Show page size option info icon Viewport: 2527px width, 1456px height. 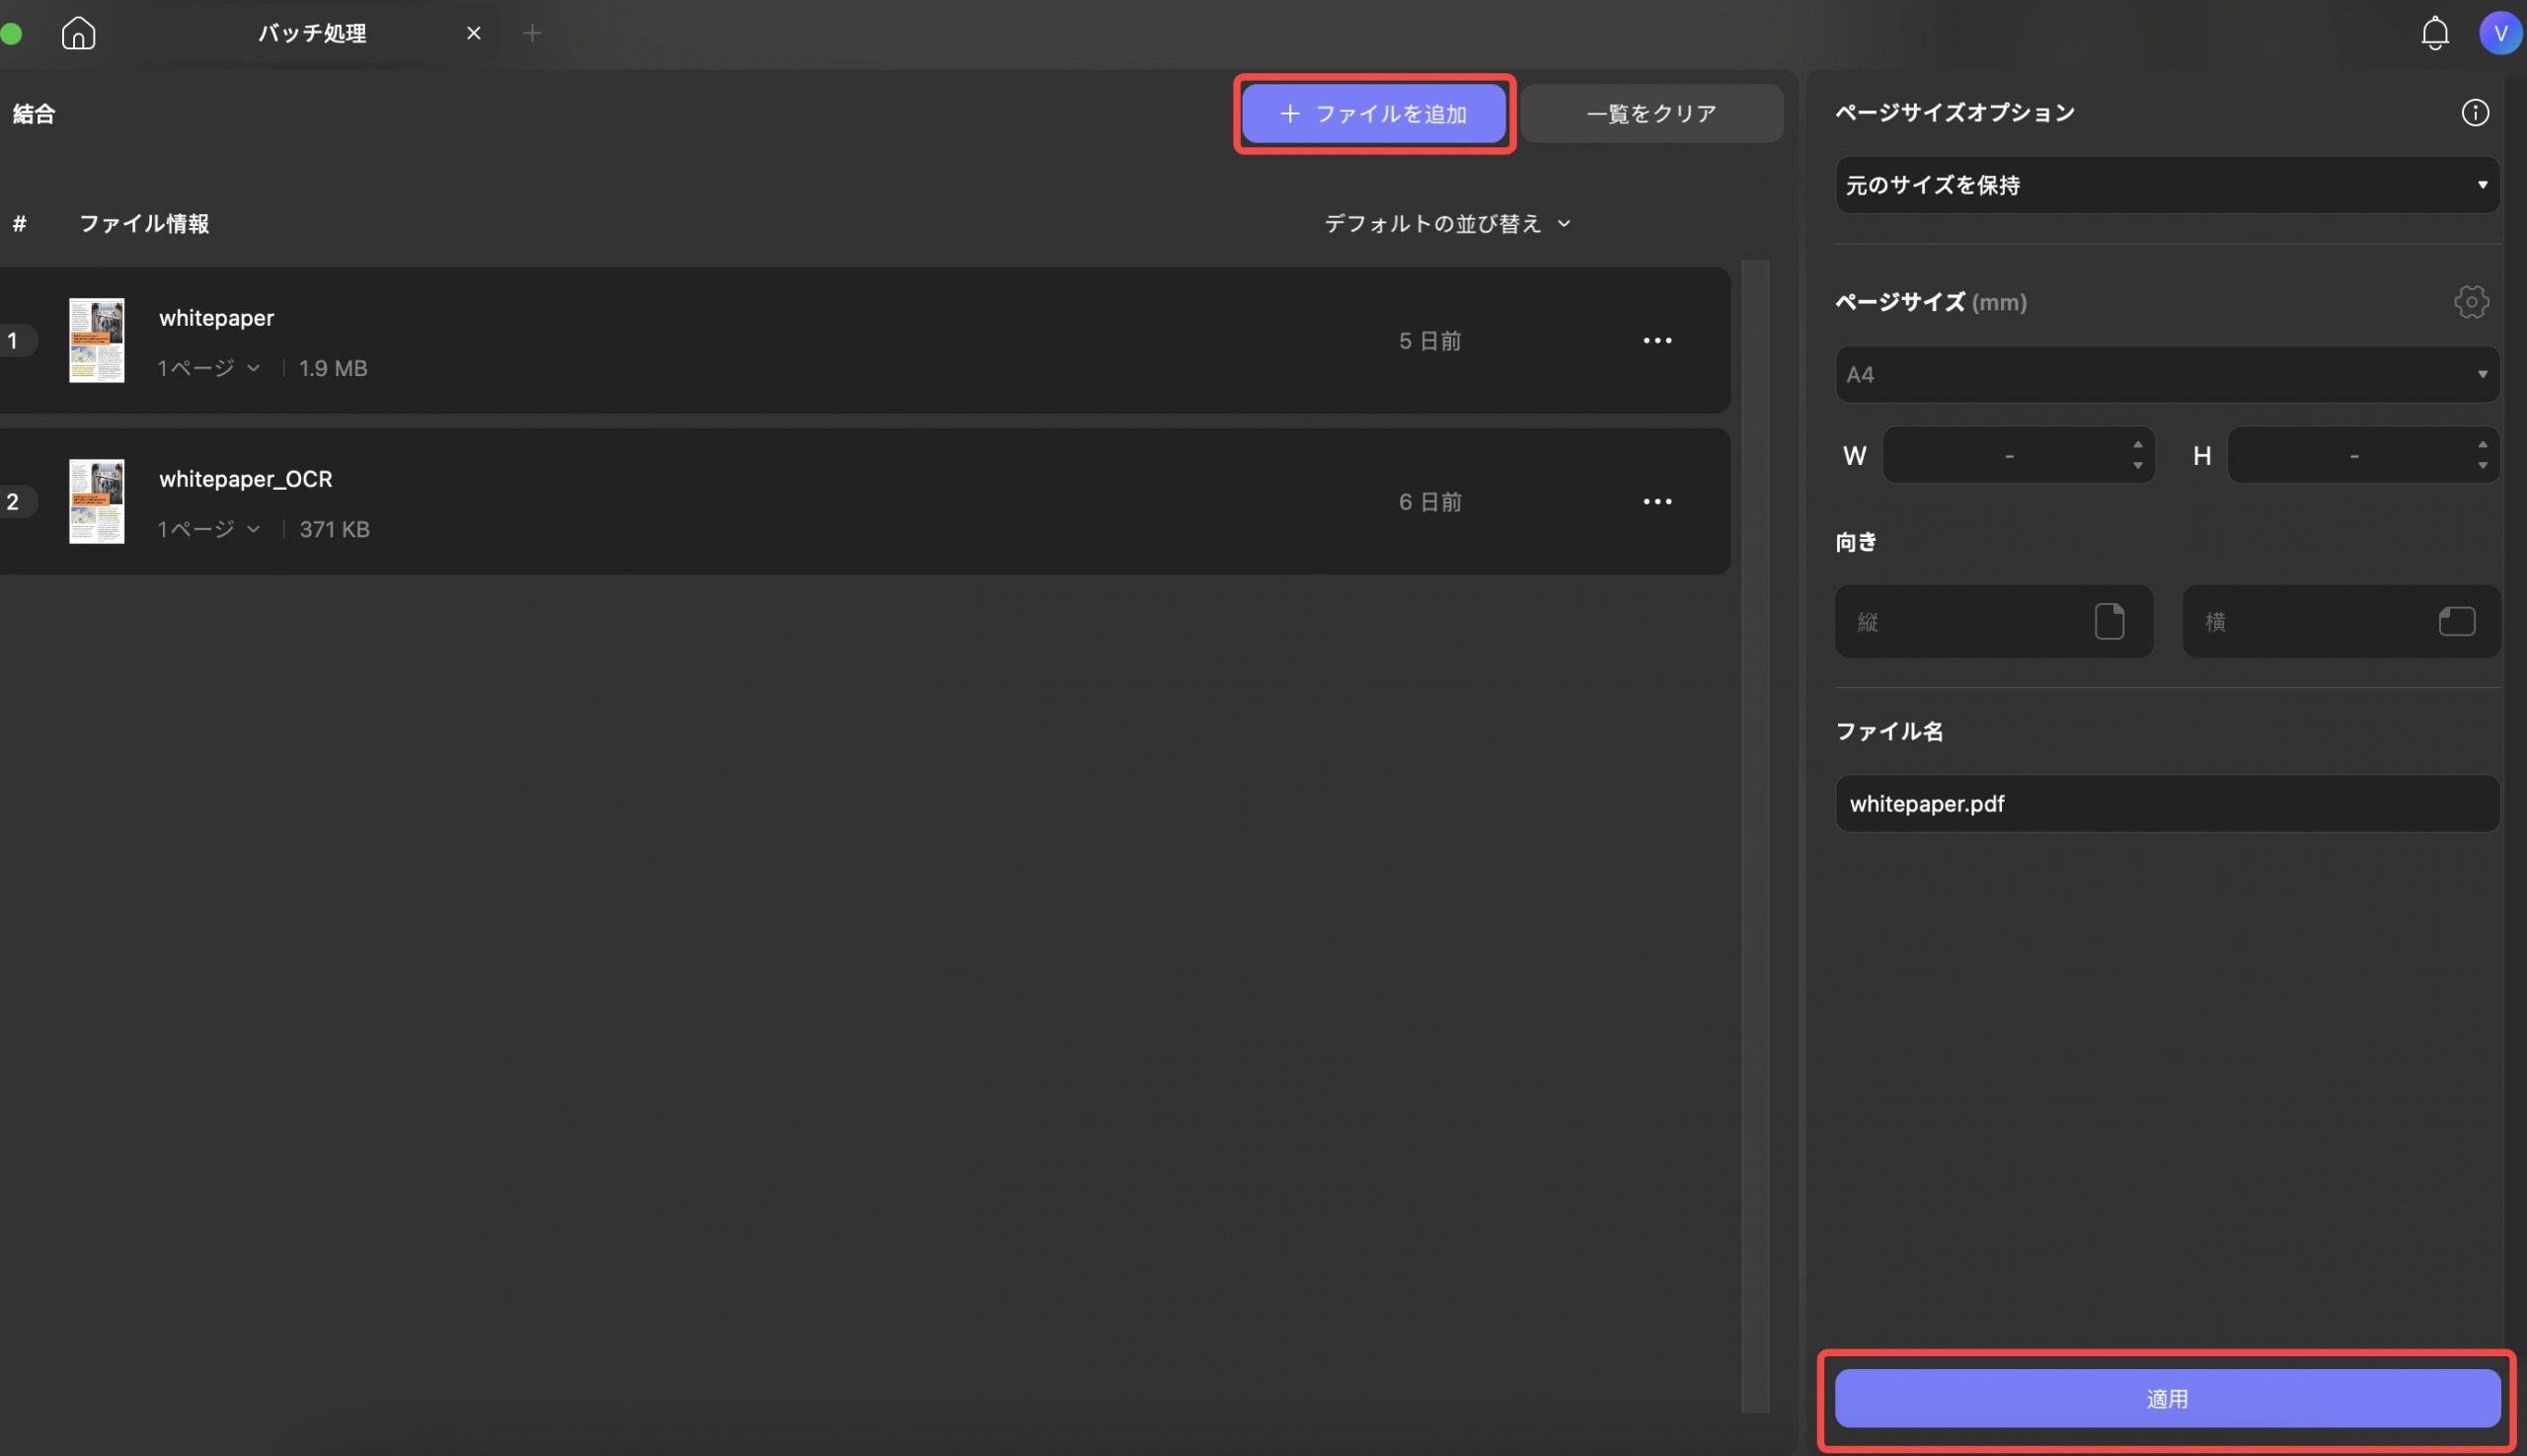(2475, 112)
